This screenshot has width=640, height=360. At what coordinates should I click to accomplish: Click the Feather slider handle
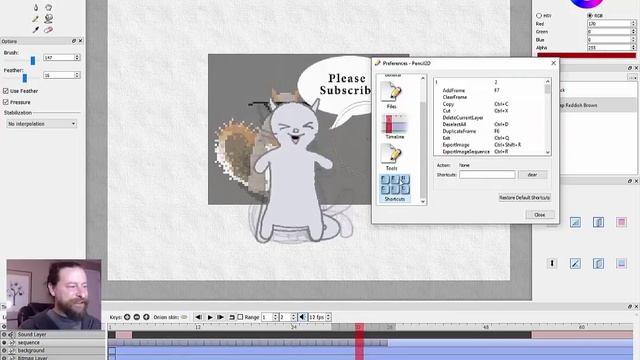25,78
